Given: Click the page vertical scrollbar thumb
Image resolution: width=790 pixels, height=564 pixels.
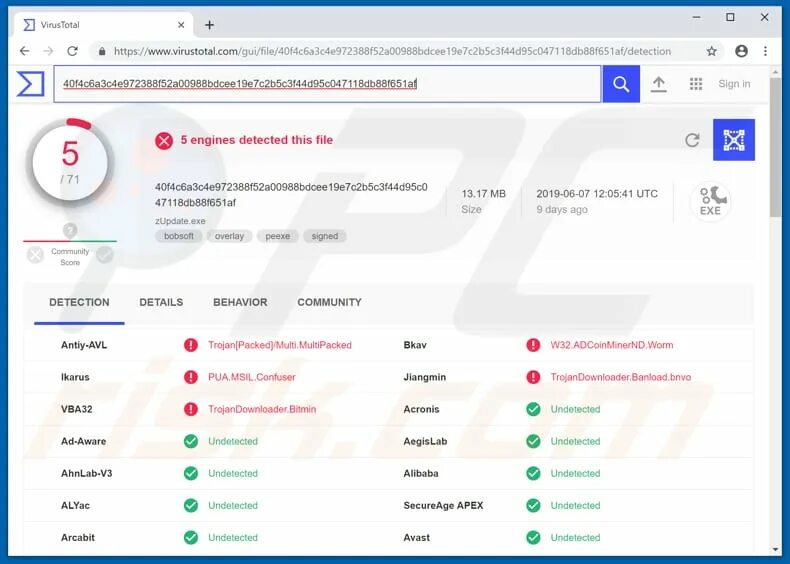Looking at the screenshot, I should (x=775, y=147).
